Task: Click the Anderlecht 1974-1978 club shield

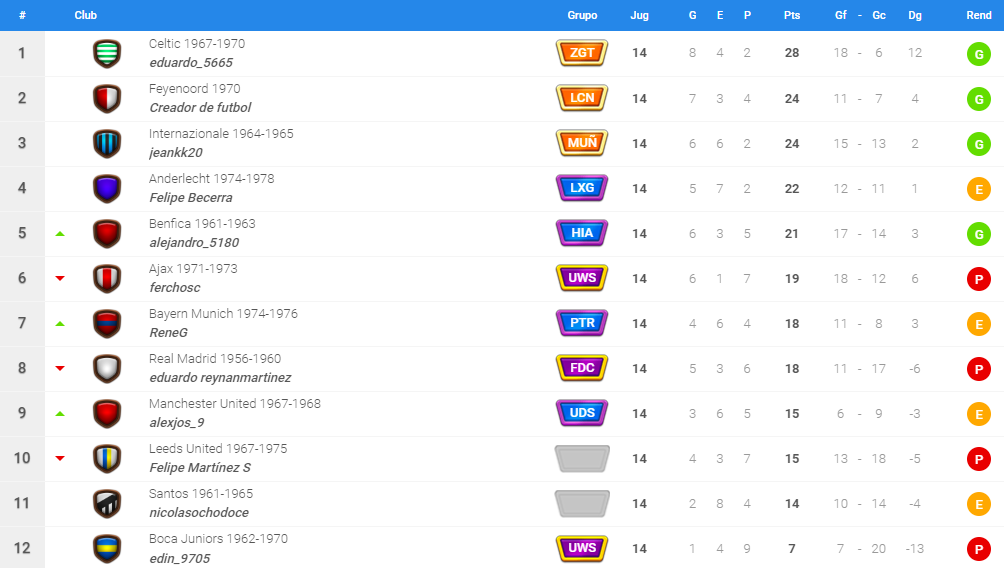Action: point(107,189)
